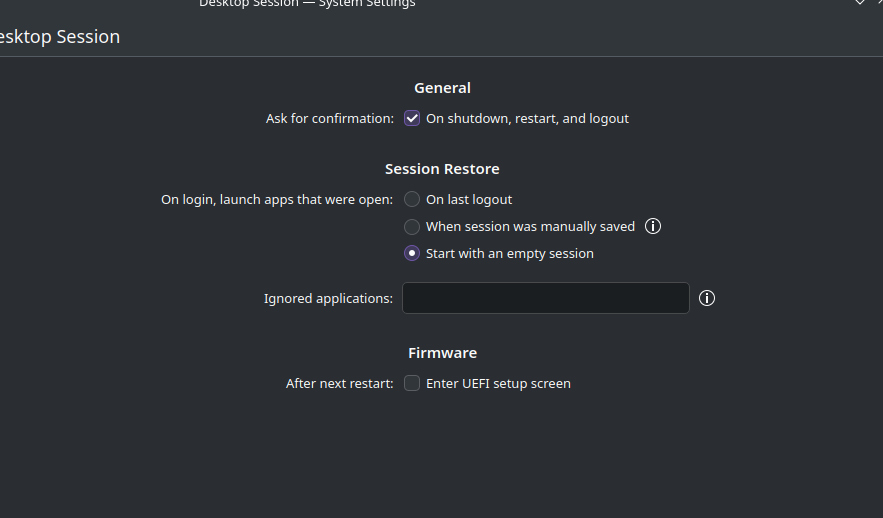Click inside the Ignored applications text field
The image size is (883, 518).
(x=546, y=298)
